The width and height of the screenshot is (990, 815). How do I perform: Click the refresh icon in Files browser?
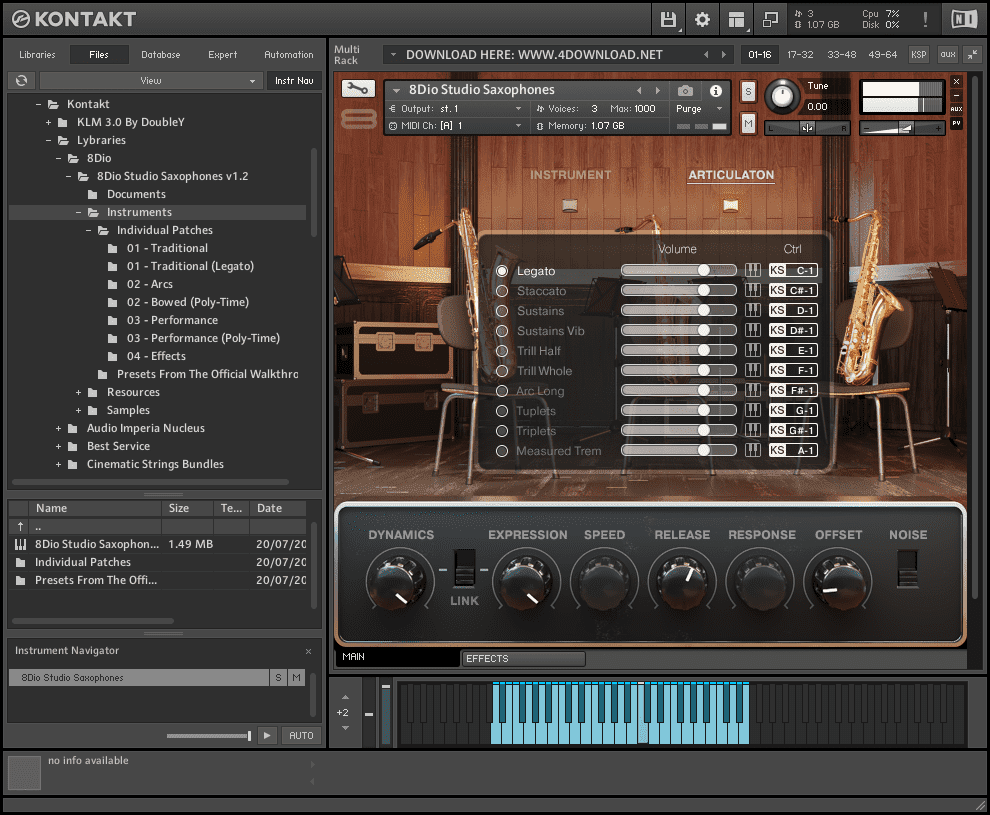click(x=21, y=80)
